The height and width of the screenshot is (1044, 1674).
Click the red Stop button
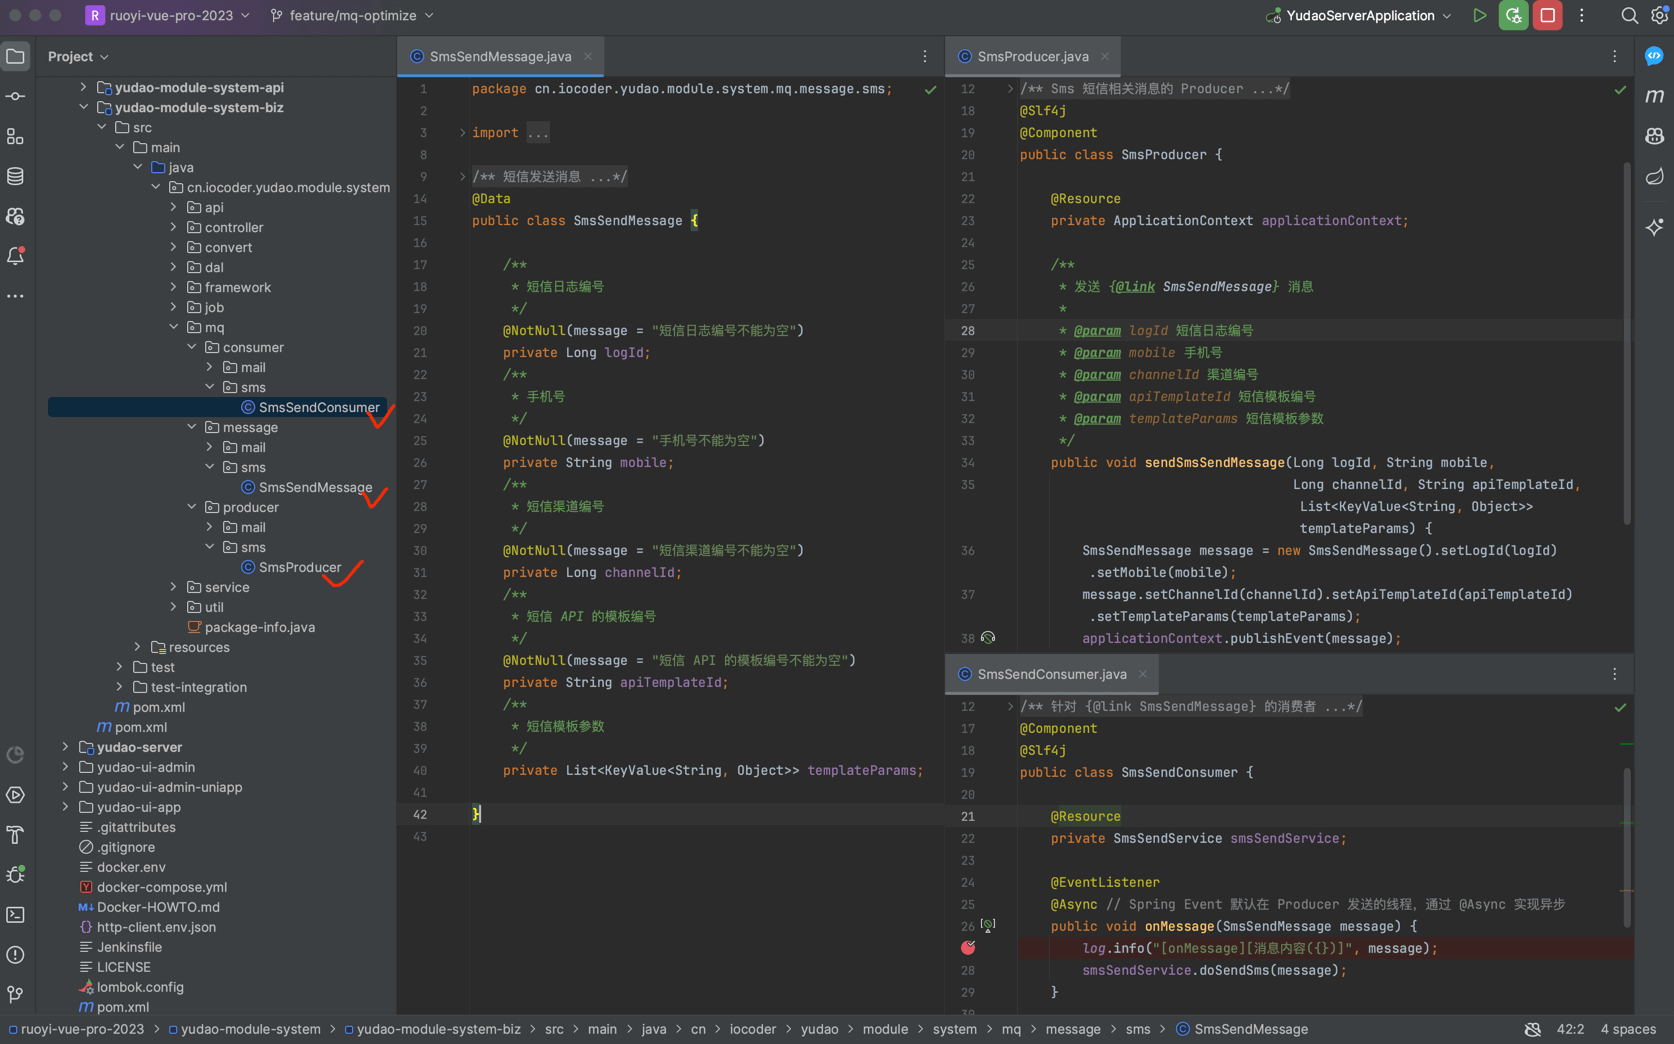point(1547,16)
